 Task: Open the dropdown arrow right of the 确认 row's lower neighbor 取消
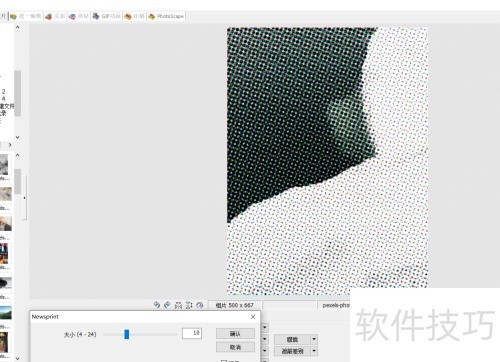pos(265,351)
